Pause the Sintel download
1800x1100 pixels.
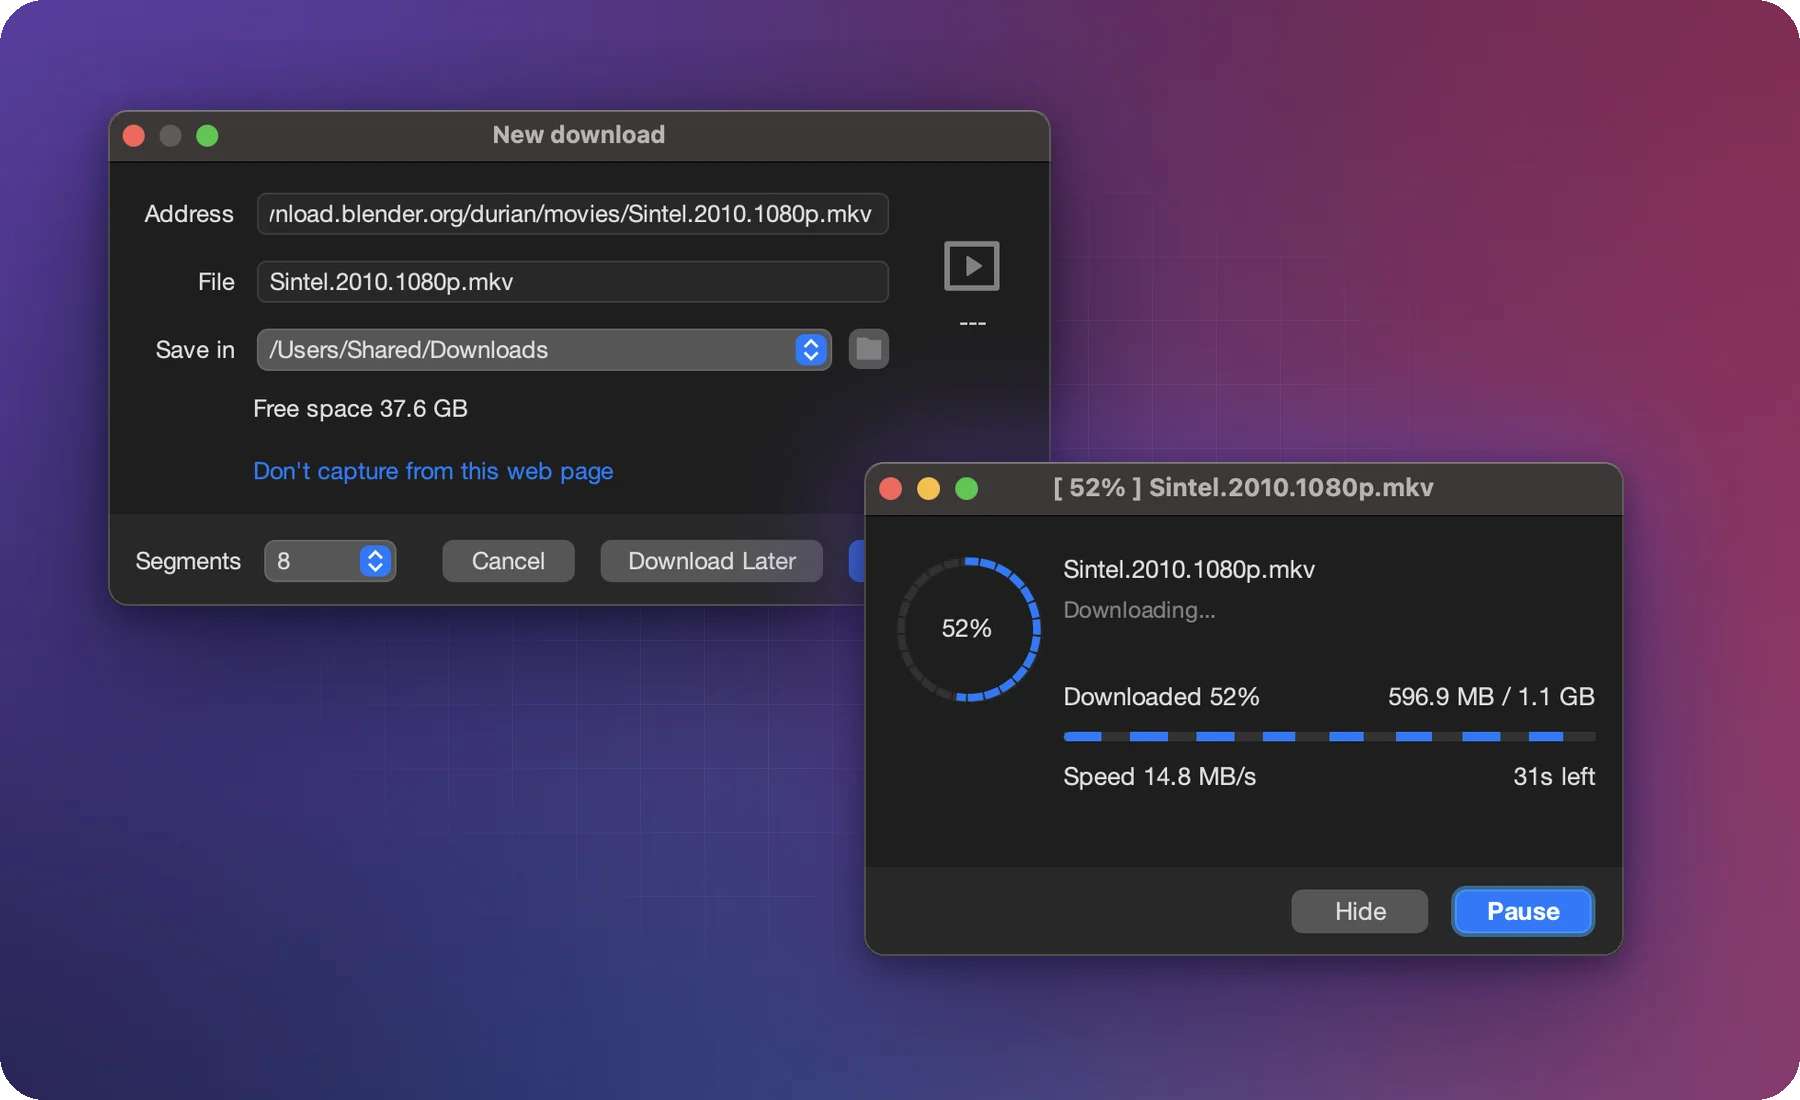click(x=1523, y=911)
